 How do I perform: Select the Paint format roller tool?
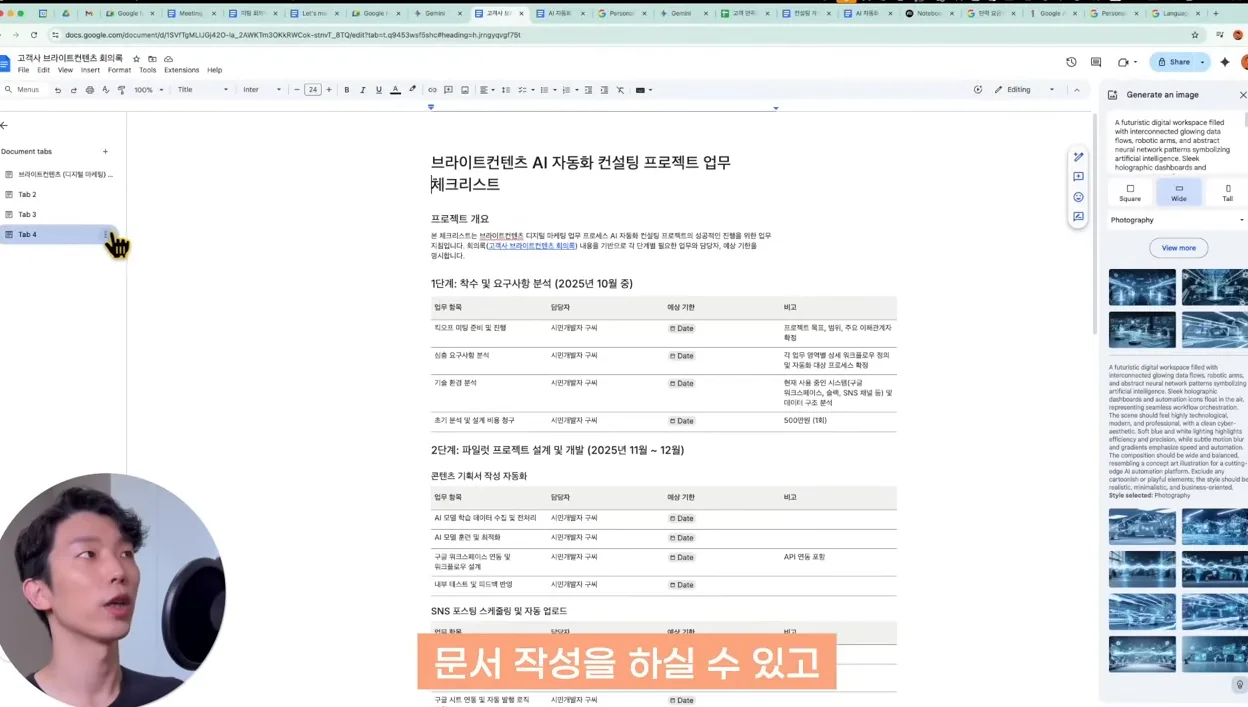121,90
